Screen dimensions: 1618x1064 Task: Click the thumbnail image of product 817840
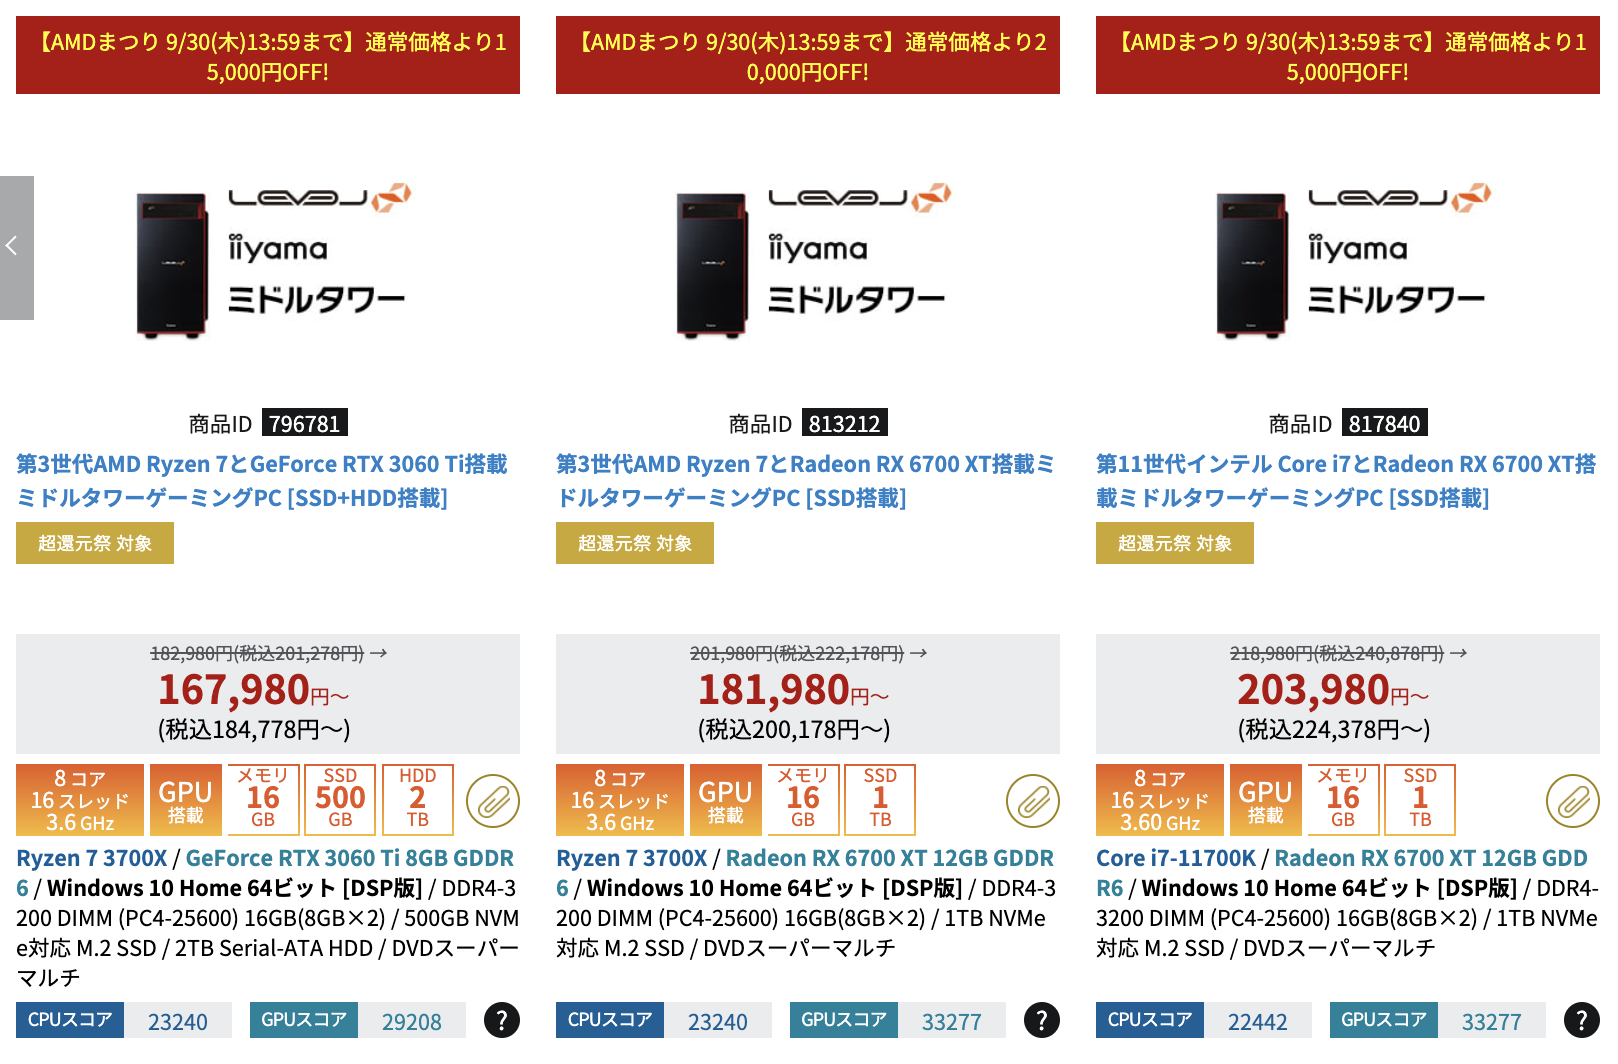click(1348, 260)
